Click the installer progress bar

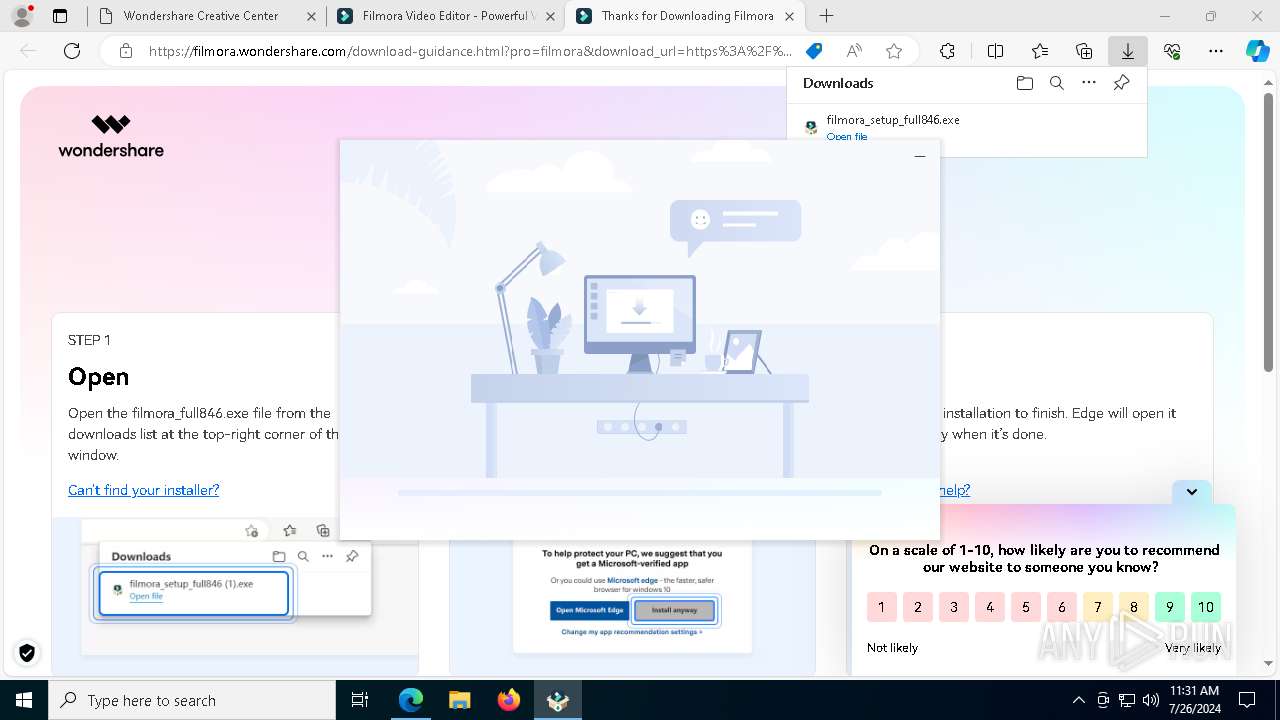(x=640, y=493)
